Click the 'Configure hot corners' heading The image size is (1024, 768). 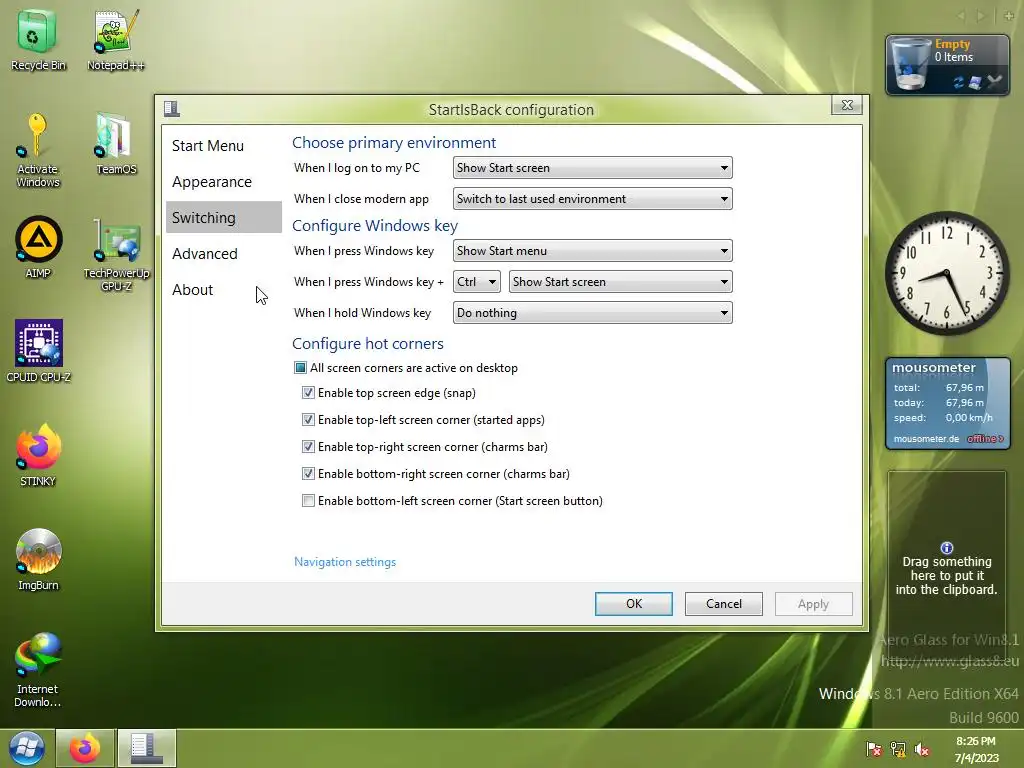pos(368,344)
